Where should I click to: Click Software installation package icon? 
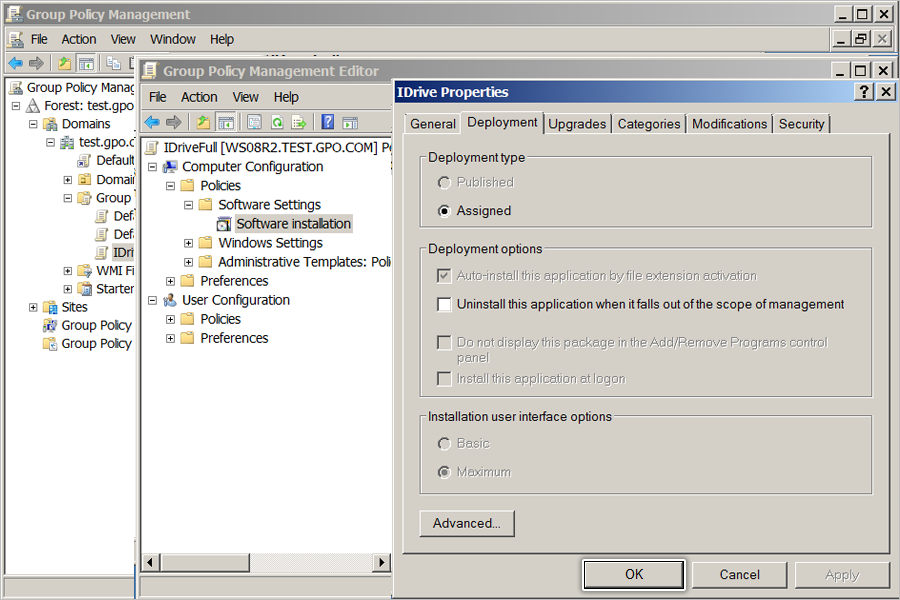224,224
